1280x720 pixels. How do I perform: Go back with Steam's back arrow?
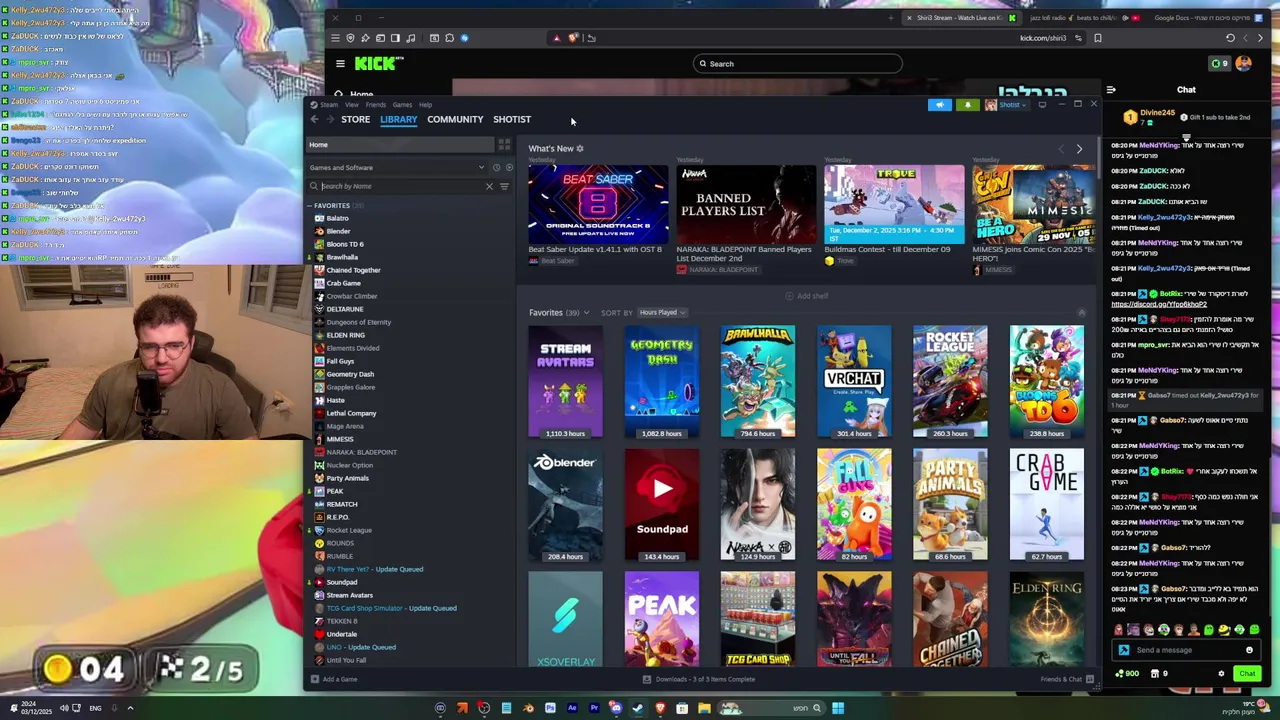coord(314,119)
